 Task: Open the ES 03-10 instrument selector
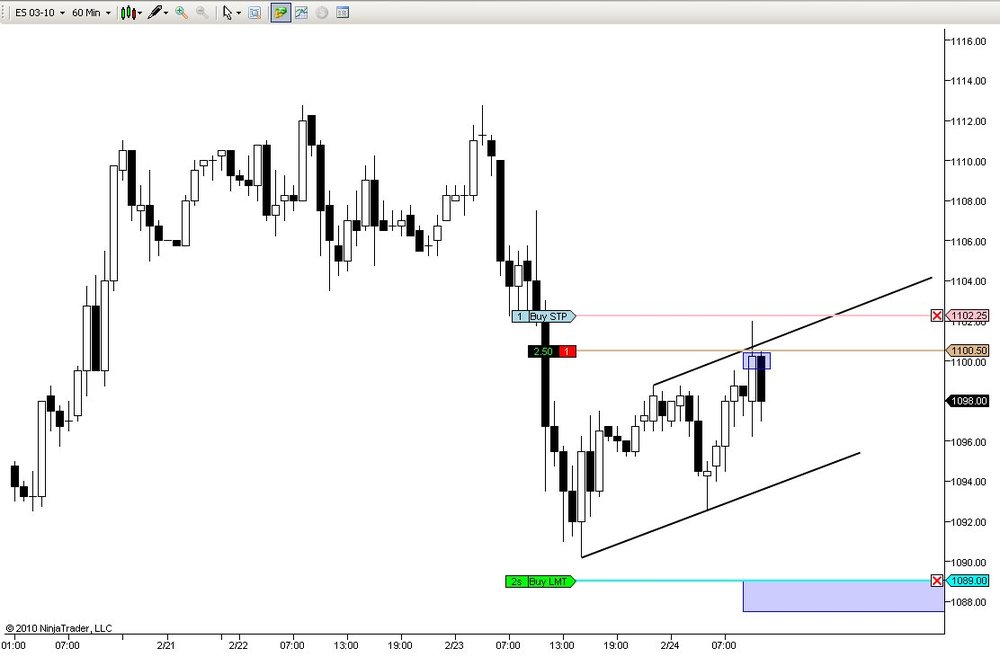click(40, 12)
